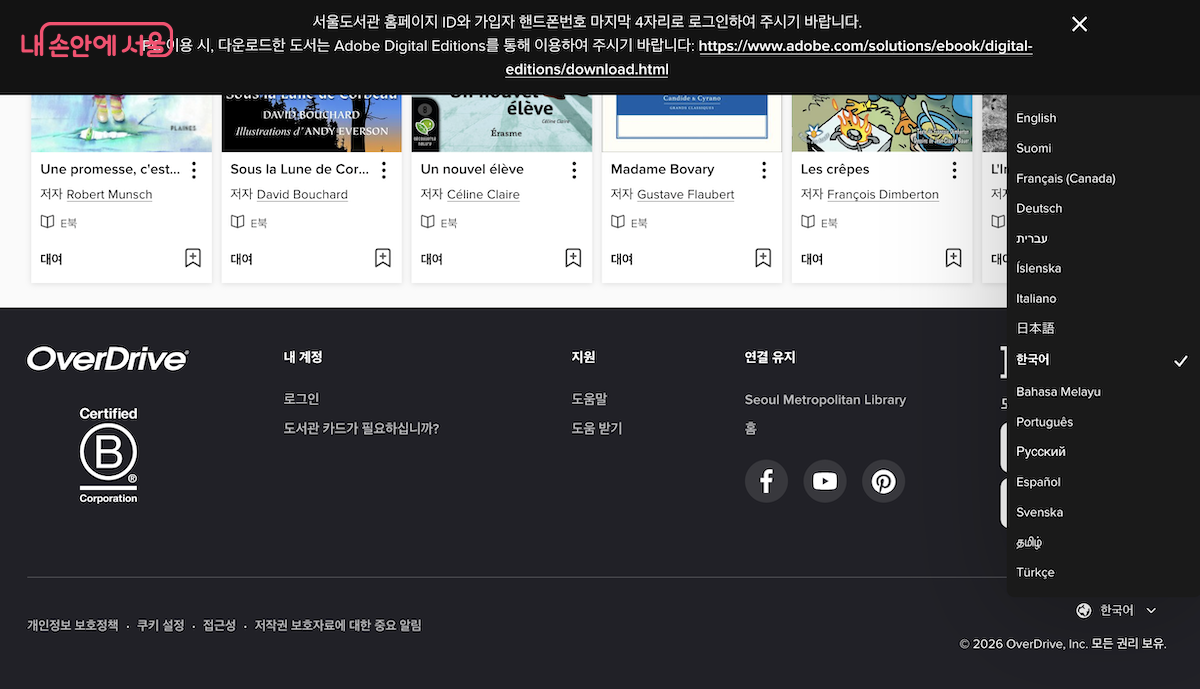Close the login notice banner
Screen dimensions: 1200x689
(1079, 24)
